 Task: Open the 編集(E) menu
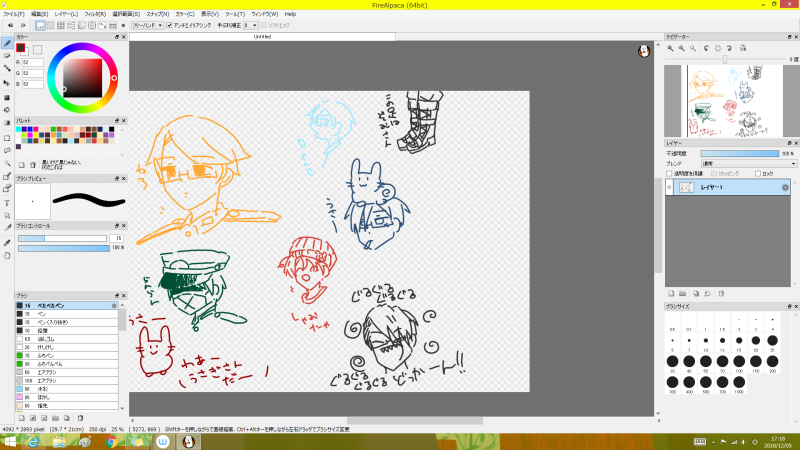point(39,14)
